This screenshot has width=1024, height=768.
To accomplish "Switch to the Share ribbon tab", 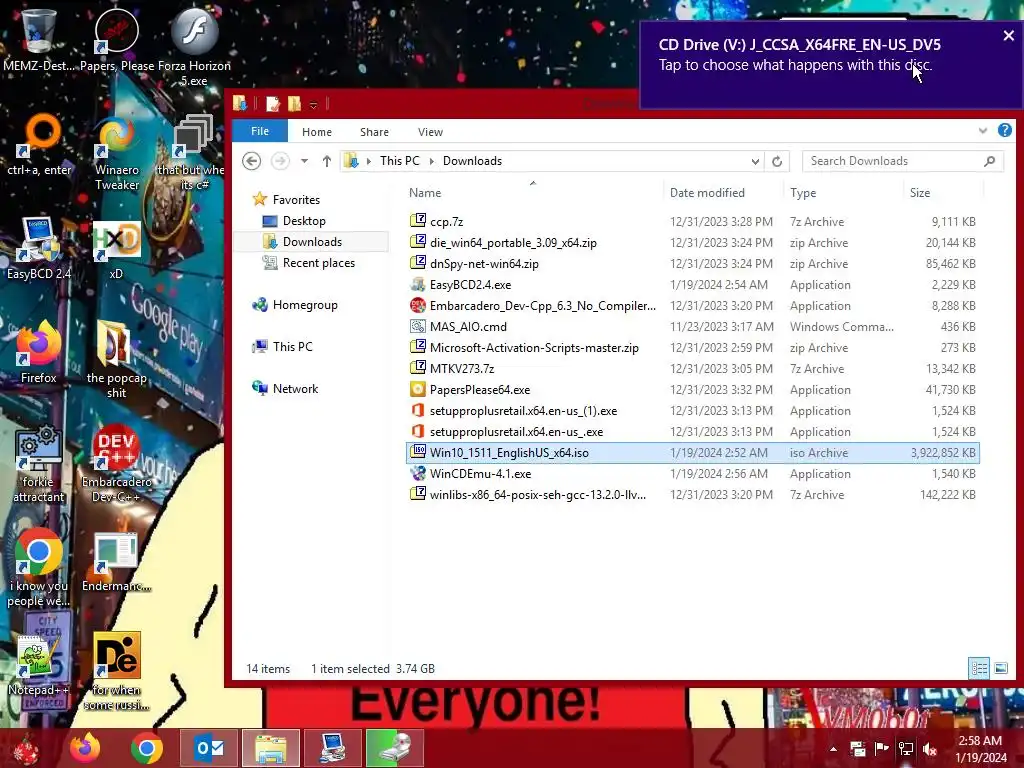I will (x=374, y=132).
